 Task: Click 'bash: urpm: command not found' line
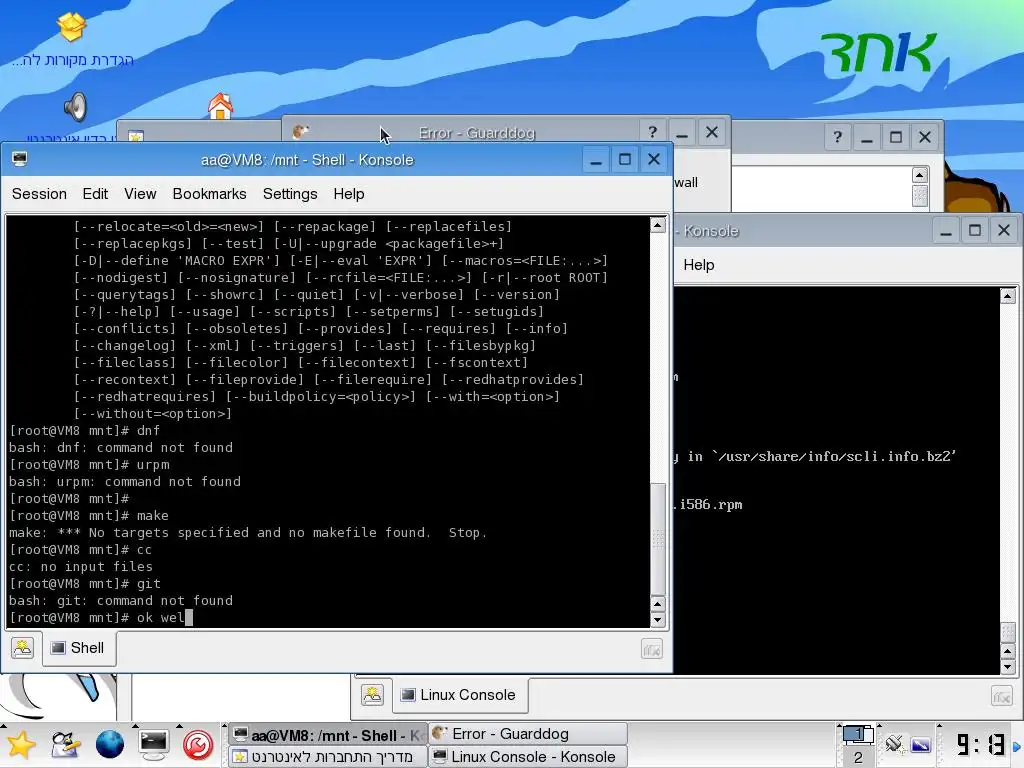(x=125, y=482)
